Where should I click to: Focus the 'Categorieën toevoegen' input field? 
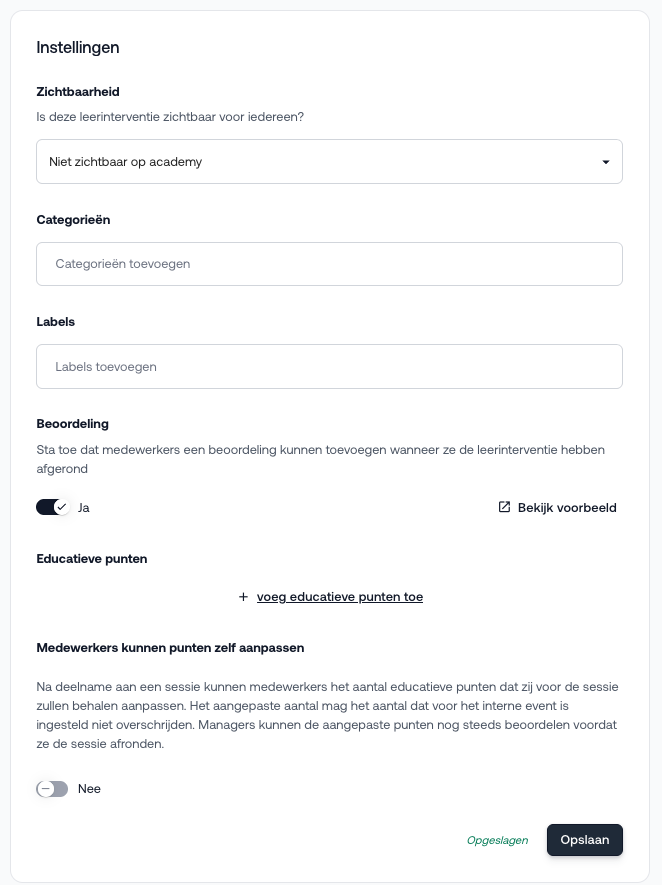329,264
